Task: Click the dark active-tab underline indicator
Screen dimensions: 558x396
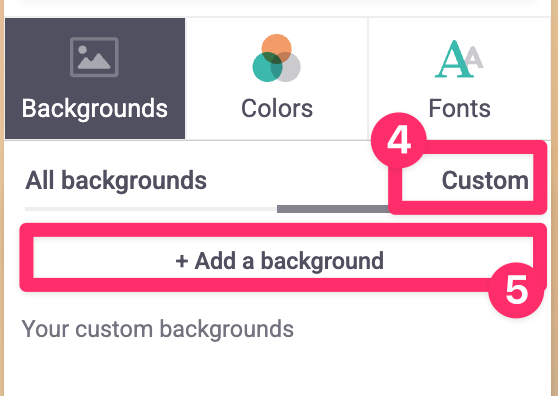Action: [333, 209]
